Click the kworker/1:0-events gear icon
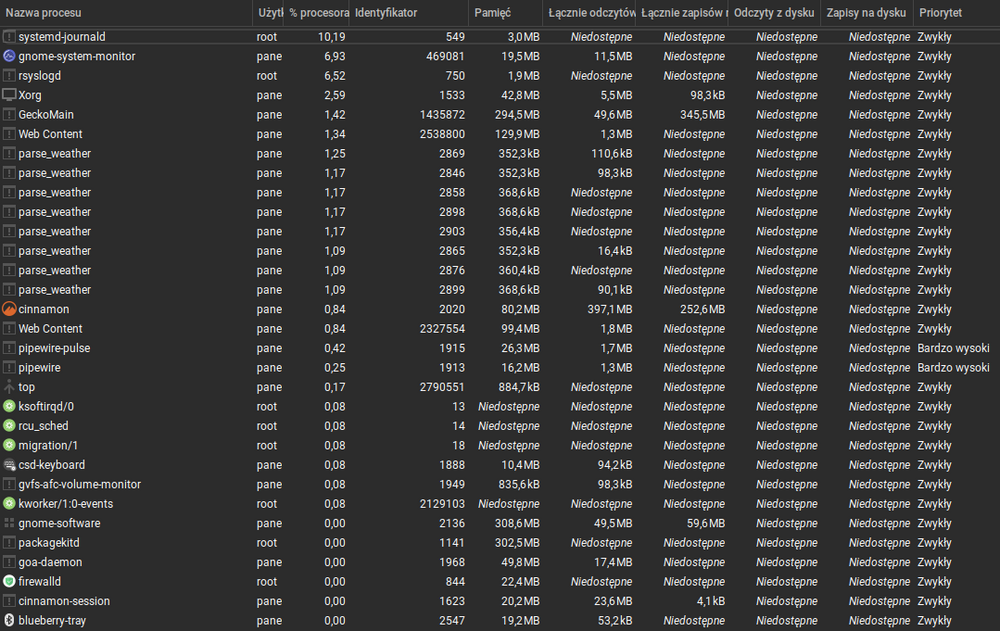The image size is (1000, 631). pyautogui.click(x=9, y=503)
